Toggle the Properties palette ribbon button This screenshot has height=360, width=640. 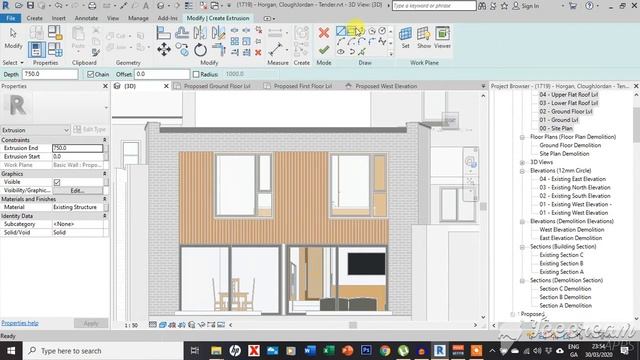(36, 50)
